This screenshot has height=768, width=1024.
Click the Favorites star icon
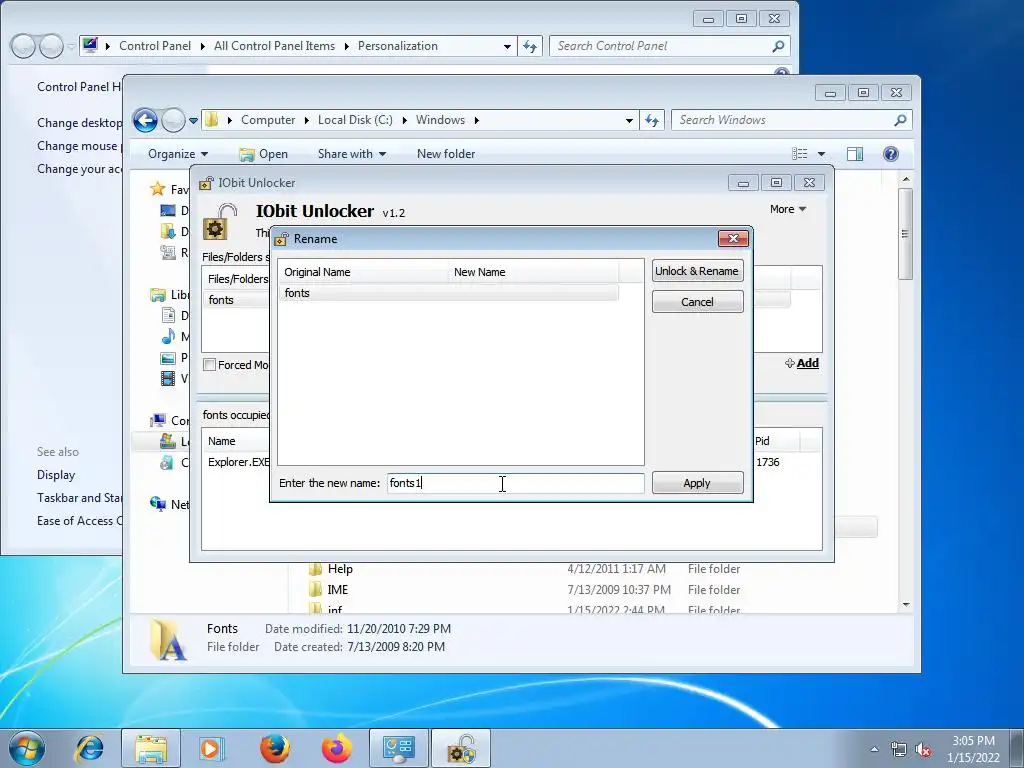click(158, 189)
